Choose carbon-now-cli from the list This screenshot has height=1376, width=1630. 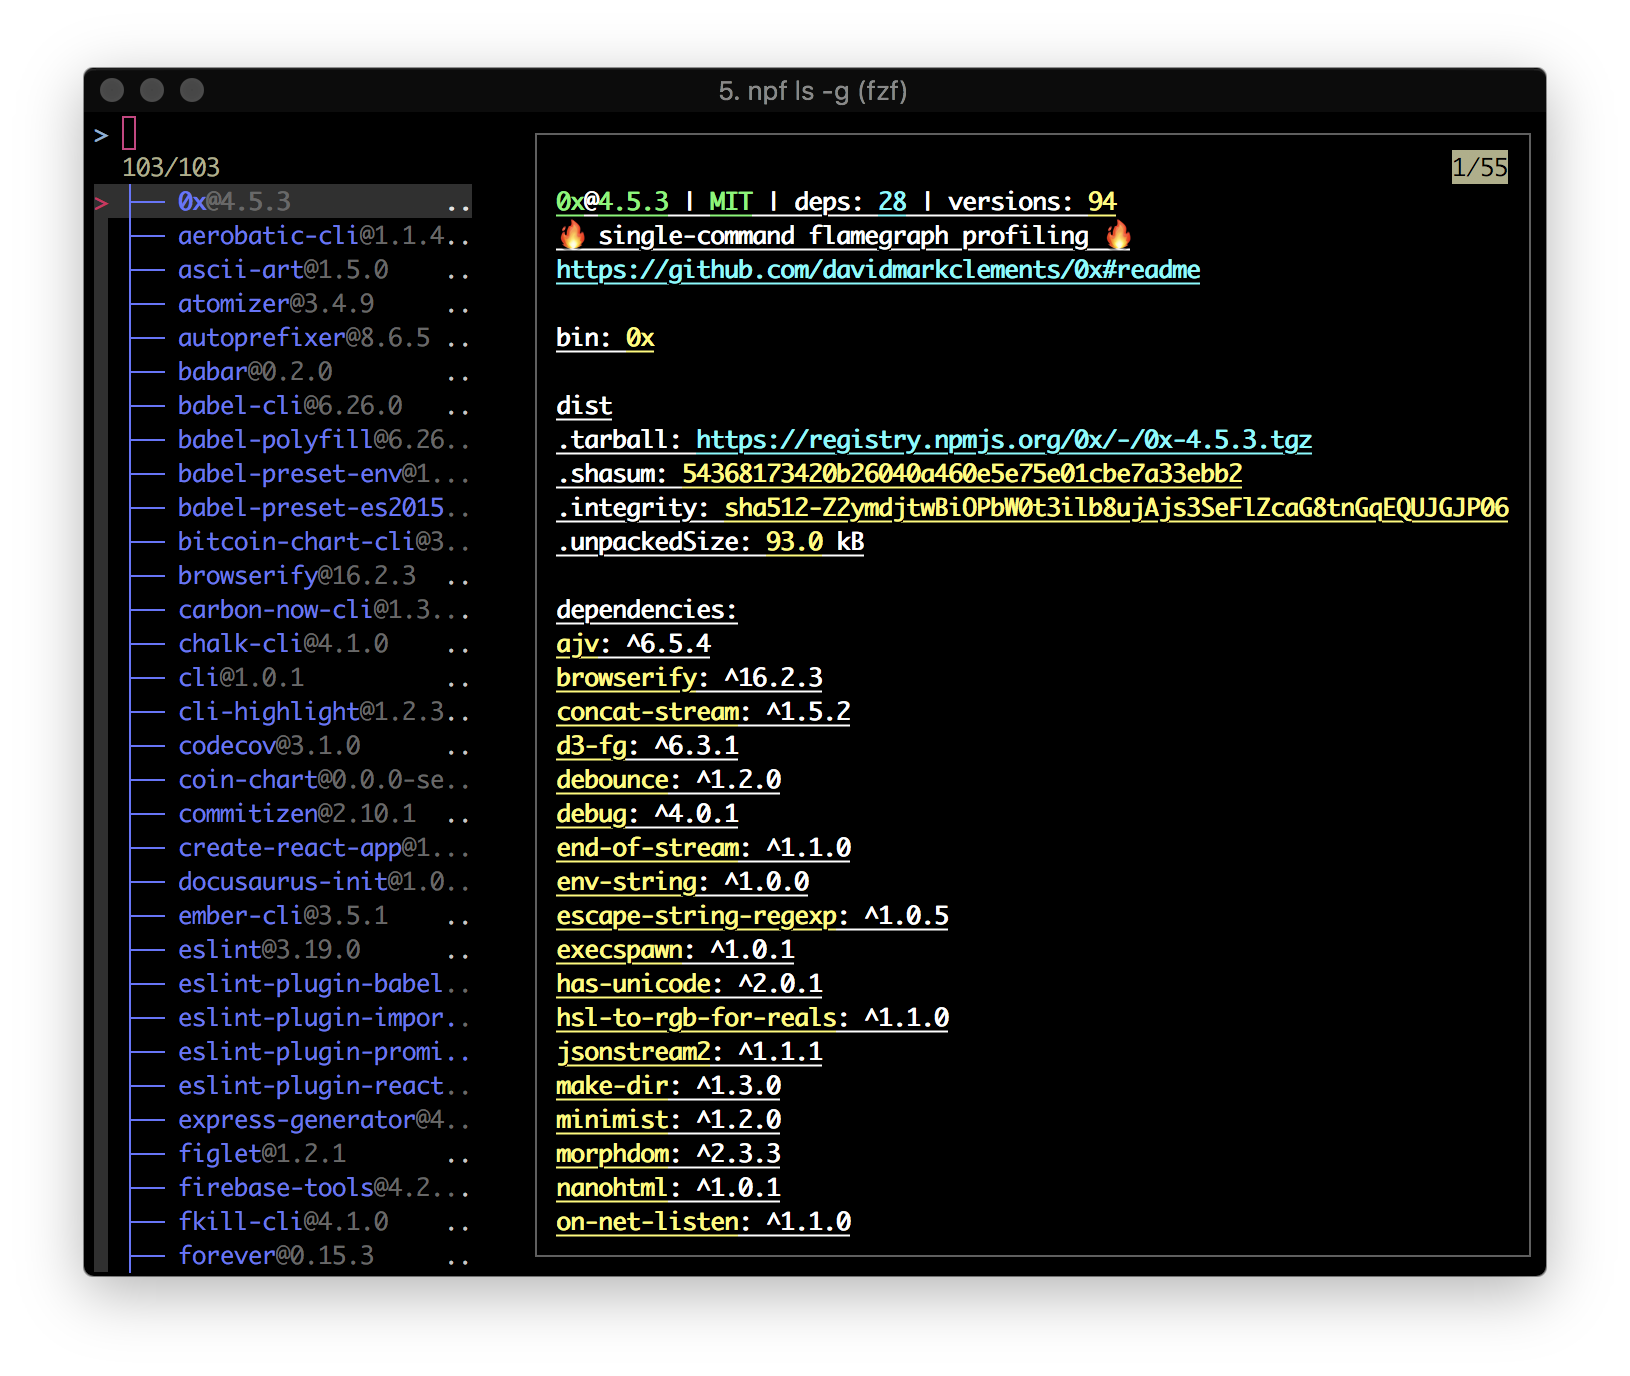pyautogui.click(x=283, y=610)
